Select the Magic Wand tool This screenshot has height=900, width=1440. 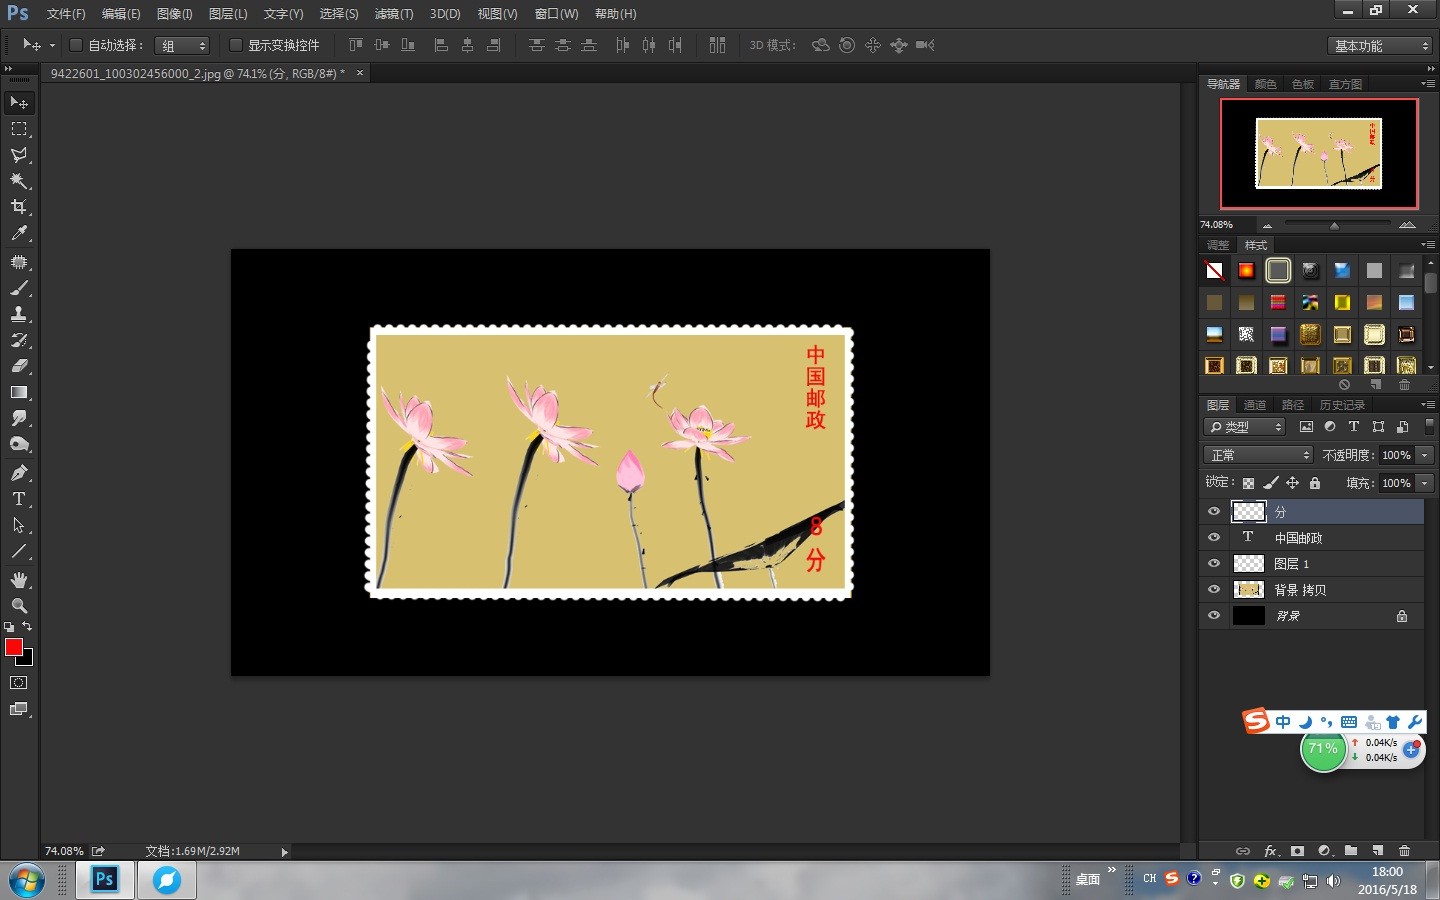click(x=19, y=181)
